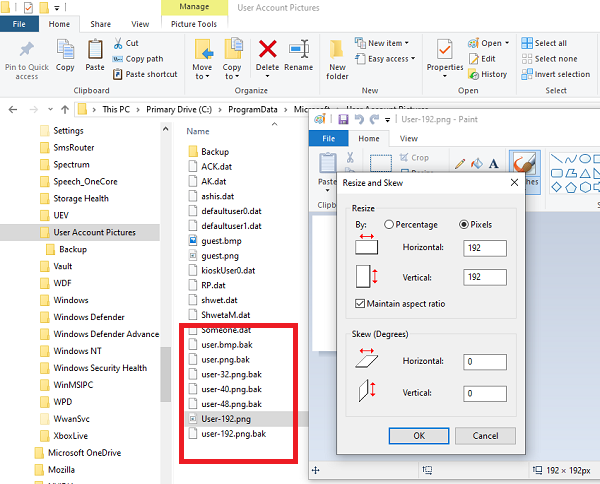Open Paint File menu
Image resolution: width=600 pixels, height=484 pixels.
tap(328, 139)
